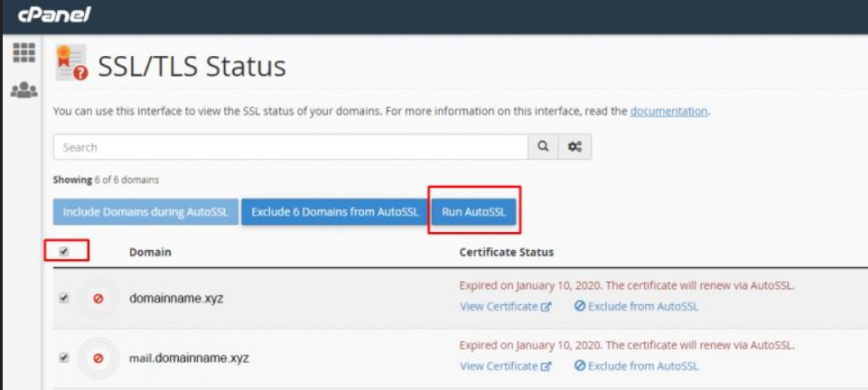Exclude mail.domainname.xyz from AutoSSL
Screen dimensions: 868x390
(x=636, y=366)
